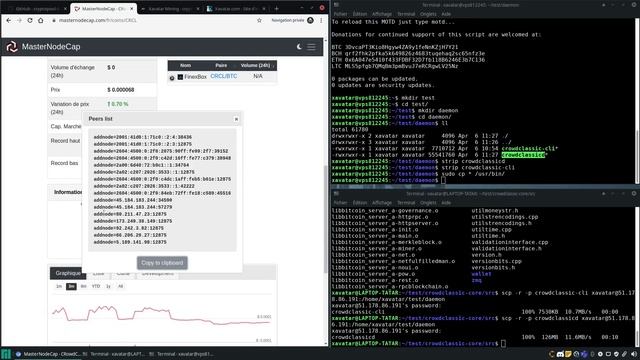The width and height of the screenshot is (640, 360).
Task: Sort exchanges by Paire column
Action: [x=221, y=65]
